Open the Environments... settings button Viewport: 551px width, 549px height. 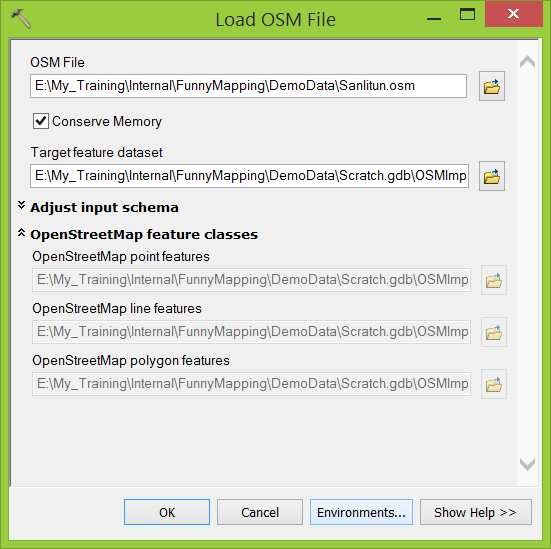(x=361, y=512)
